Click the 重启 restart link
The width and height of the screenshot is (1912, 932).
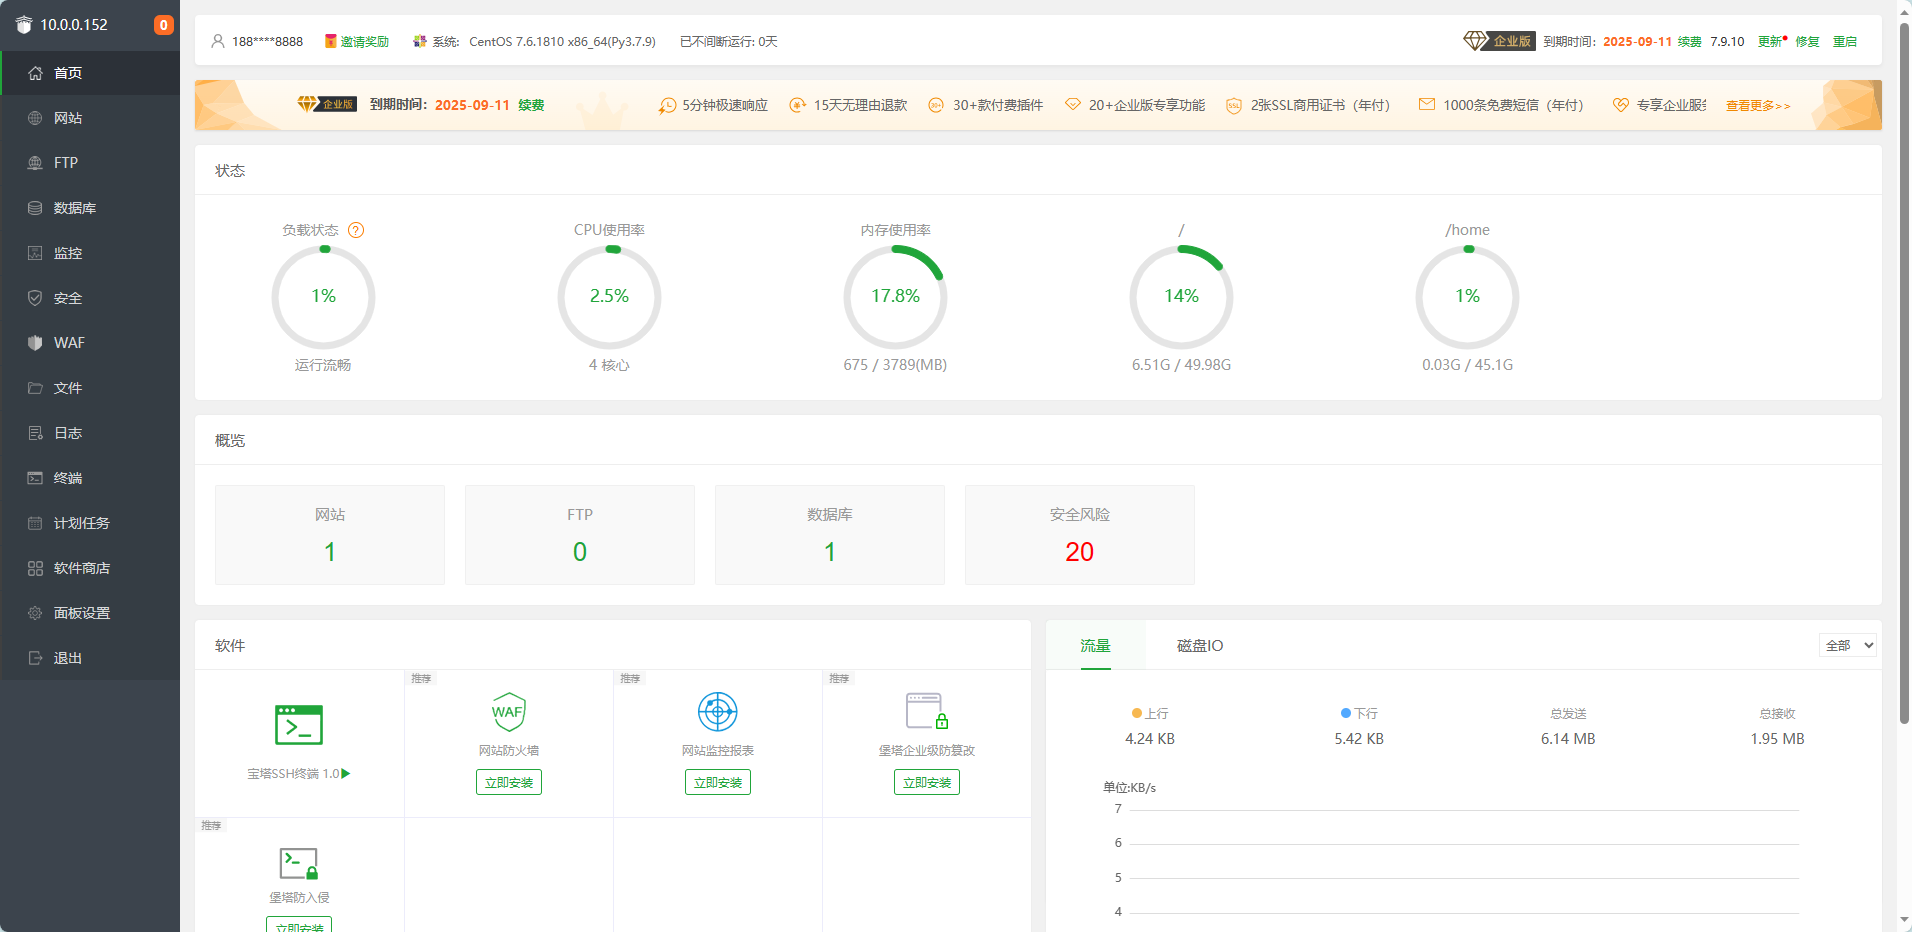coord(1844,42)
